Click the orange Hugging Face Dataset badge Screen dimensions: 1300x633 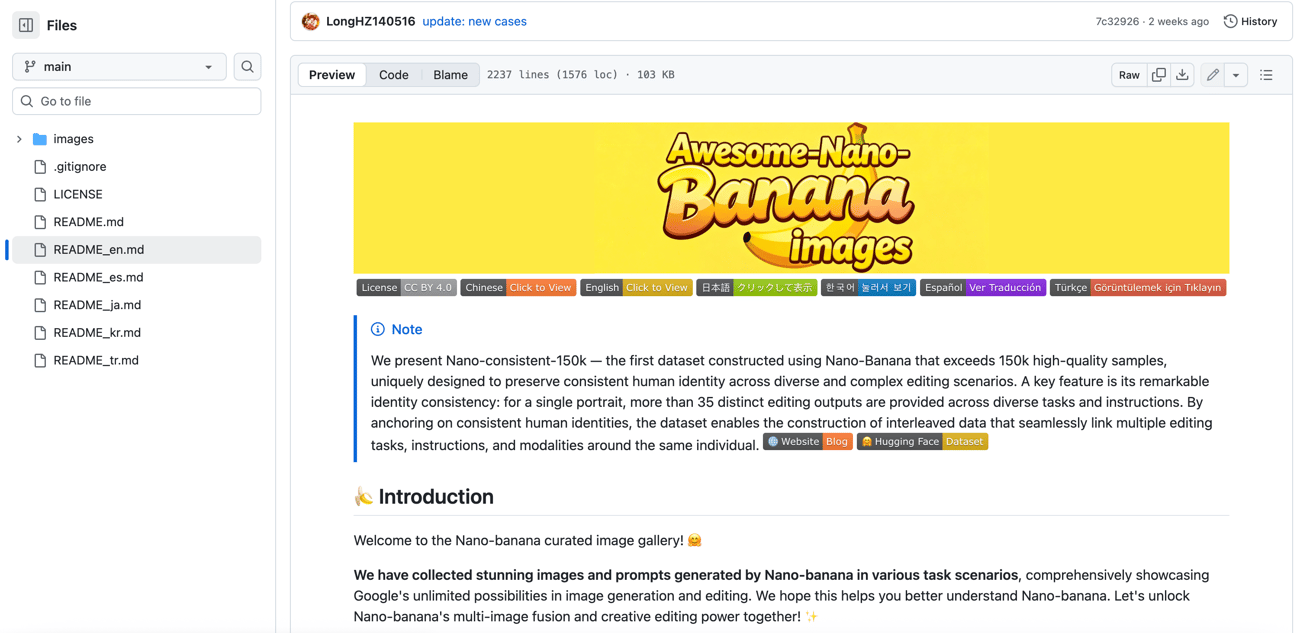(x=922, y=441)
